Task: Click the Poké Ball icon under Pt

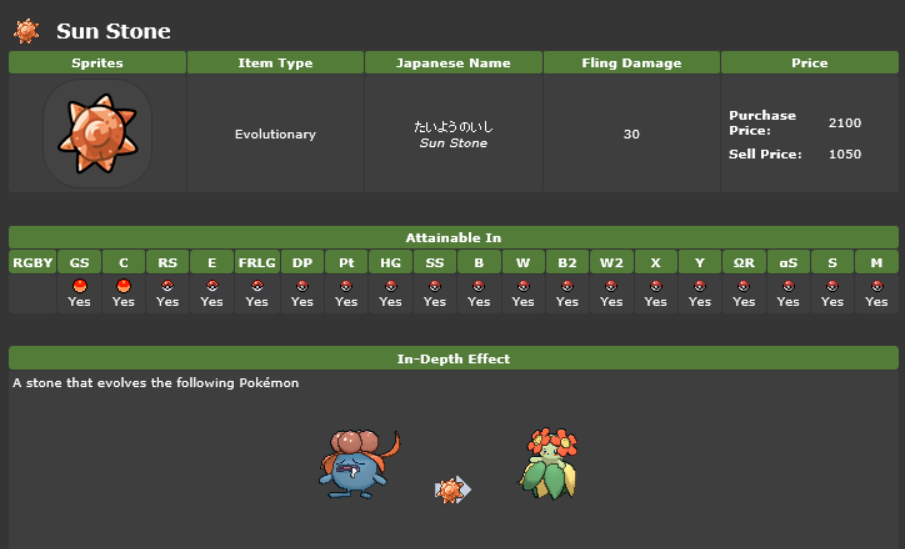Action: point(346,286)
